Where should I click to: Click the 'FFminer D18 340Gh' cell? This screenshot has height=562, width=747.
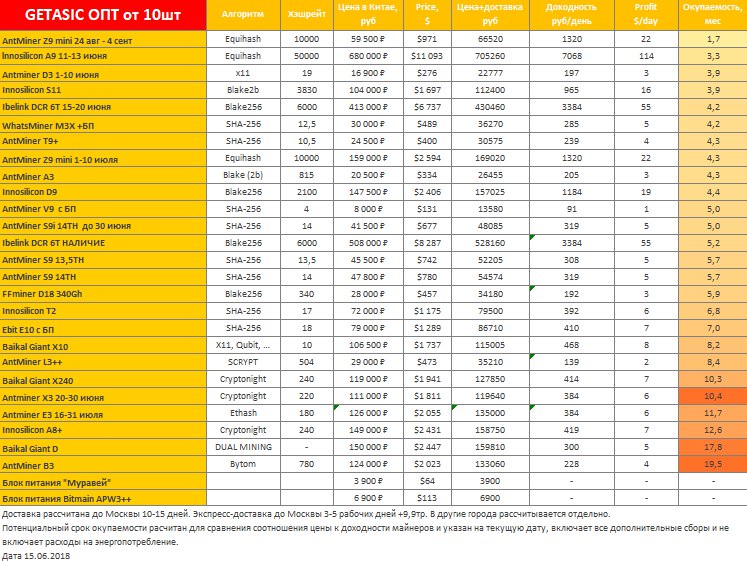pyautogui.click(x=103, y=294)
